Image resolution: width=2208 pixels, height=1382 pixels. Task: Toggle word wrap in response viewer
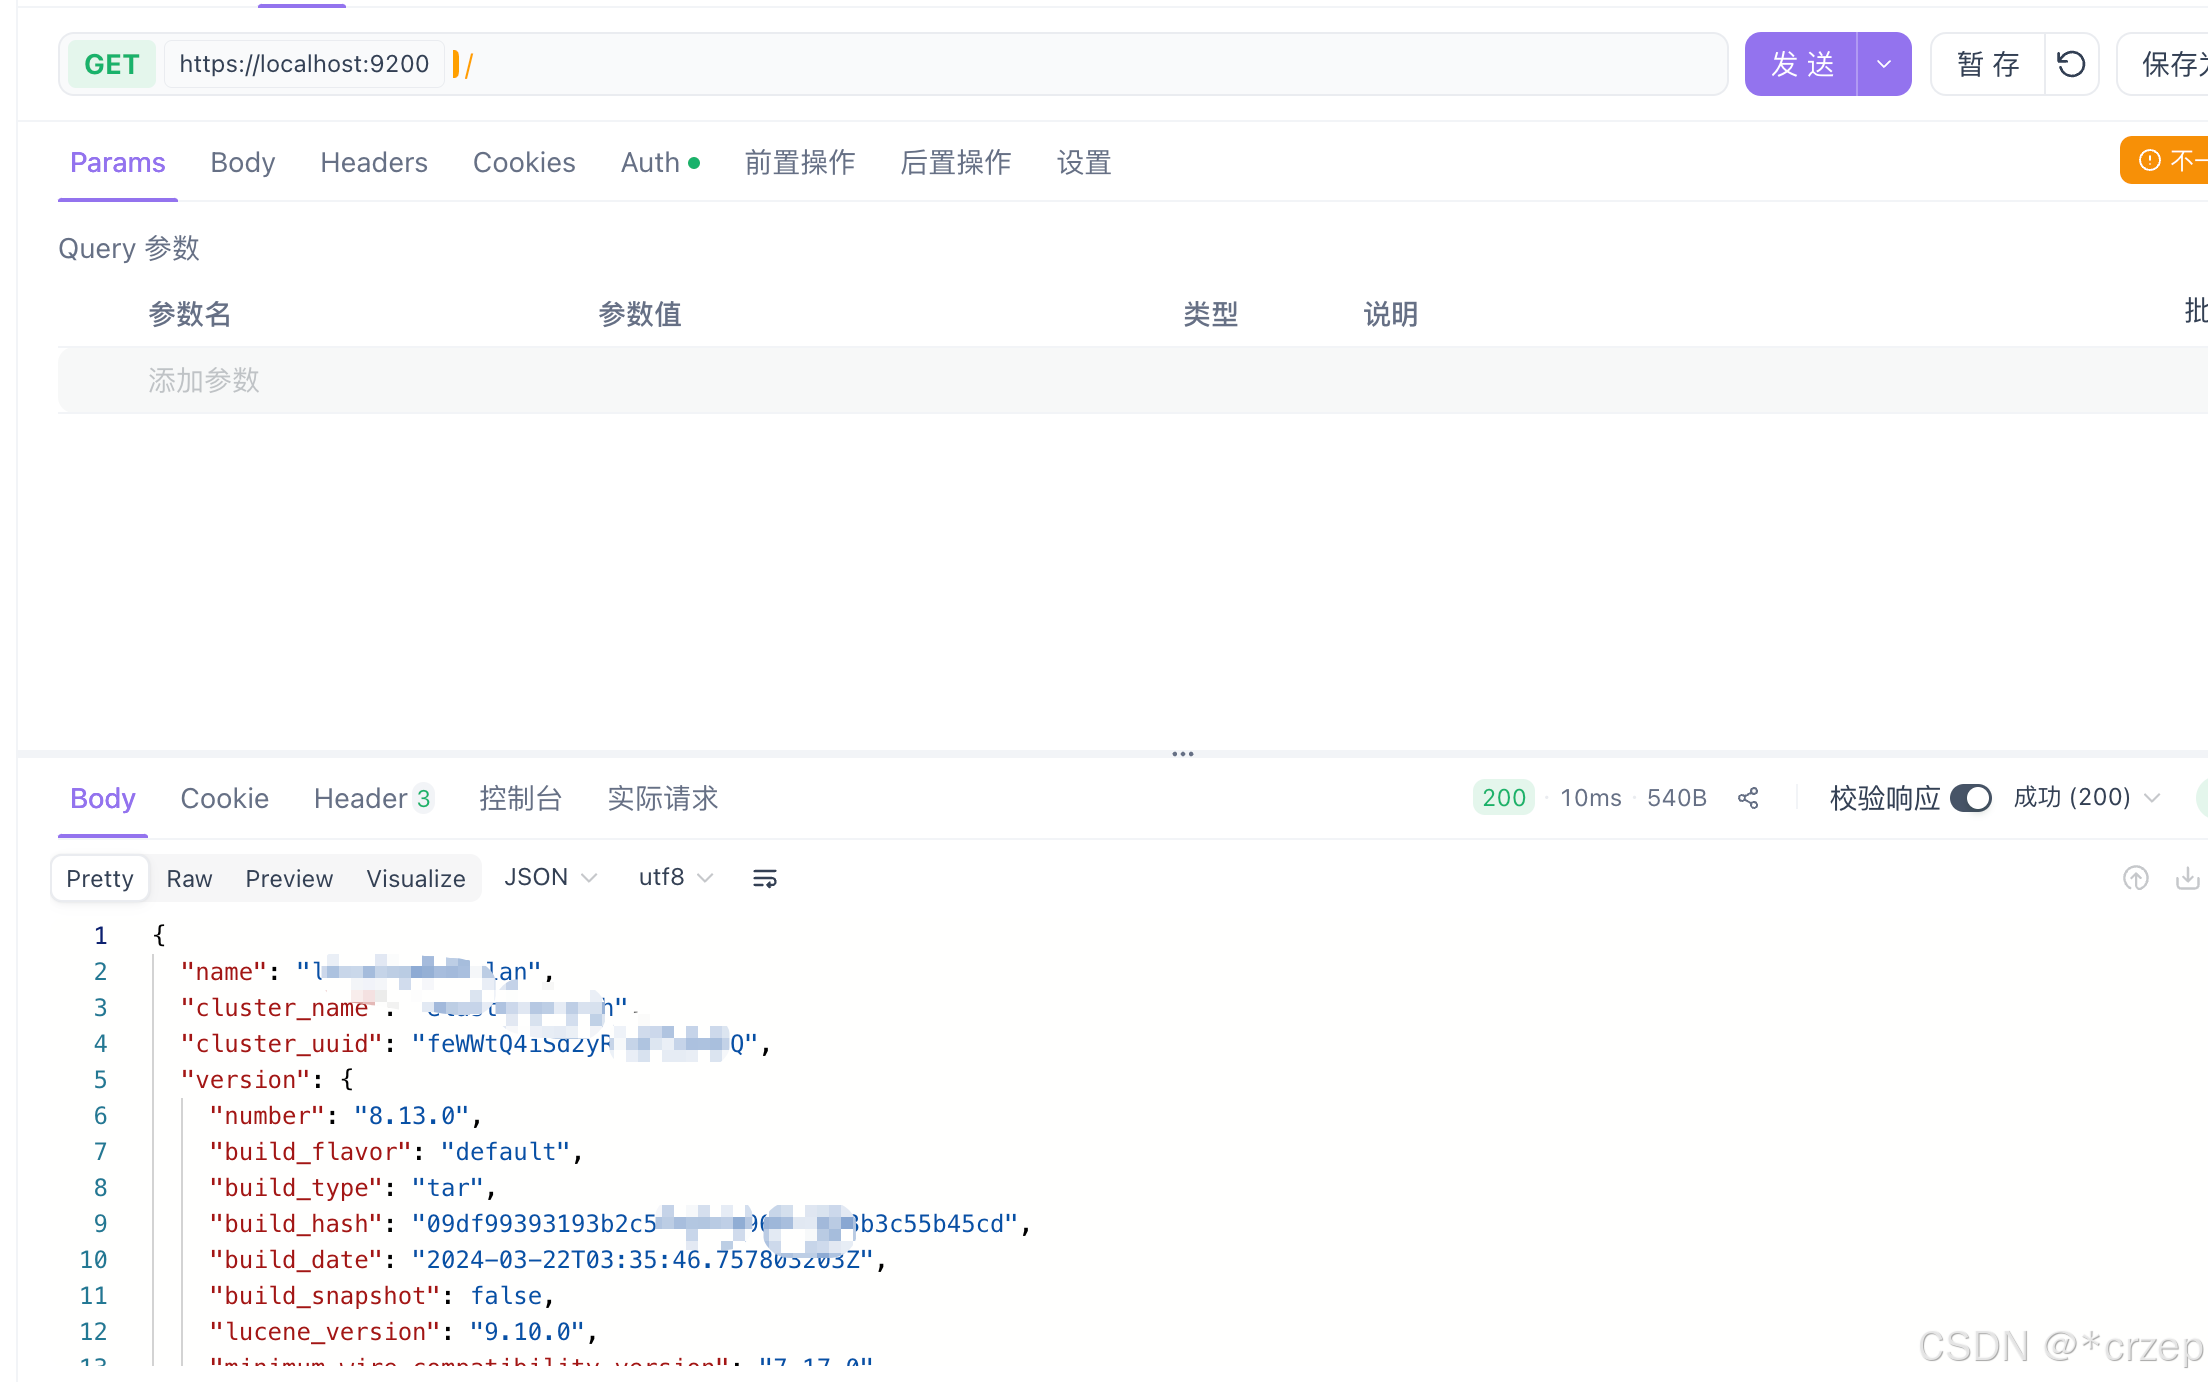pyautogui.click(x=764, y=878)
